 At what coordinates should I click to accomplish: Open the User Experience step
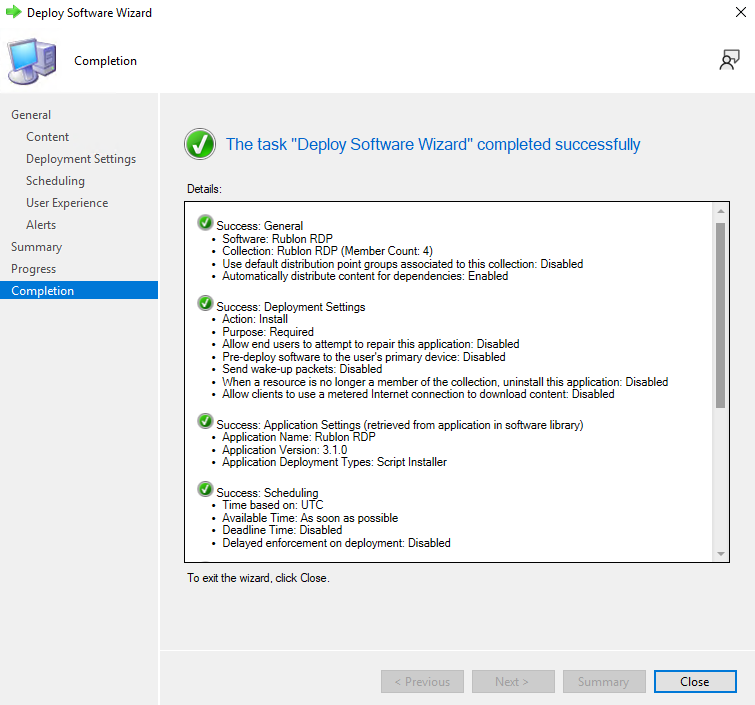(67, 203)
